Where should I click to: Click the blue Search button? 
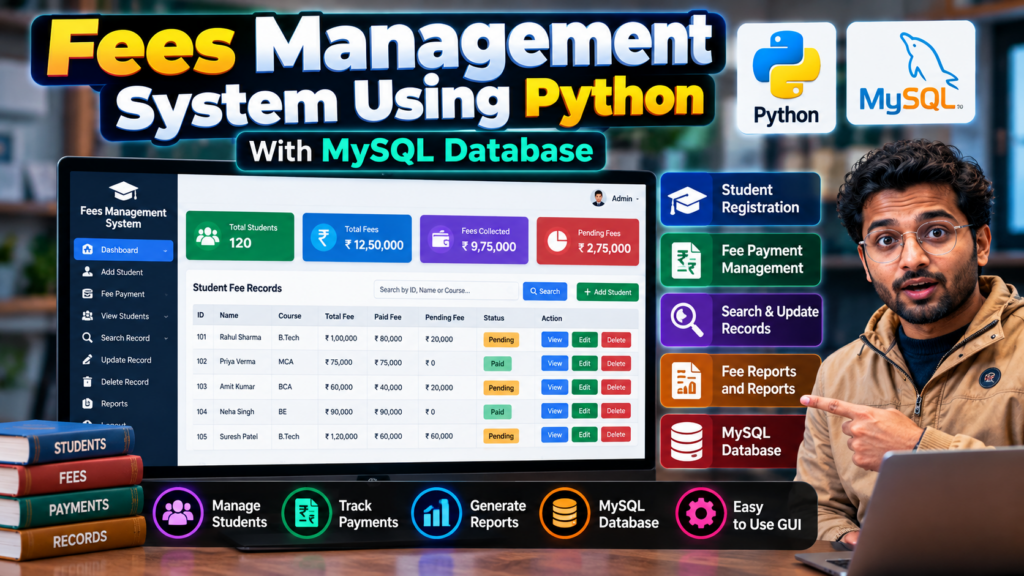point(545,291)
